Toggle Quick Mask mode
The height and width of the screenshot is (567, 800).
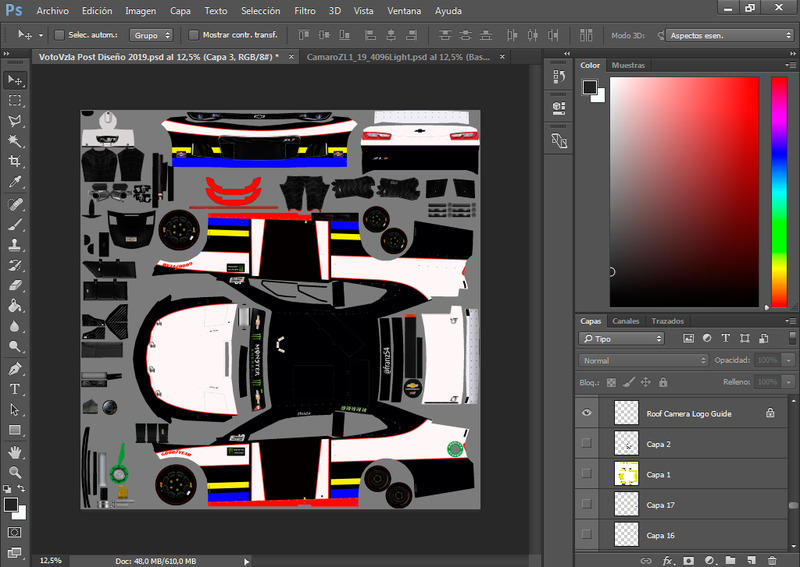[x=15, y=532]
